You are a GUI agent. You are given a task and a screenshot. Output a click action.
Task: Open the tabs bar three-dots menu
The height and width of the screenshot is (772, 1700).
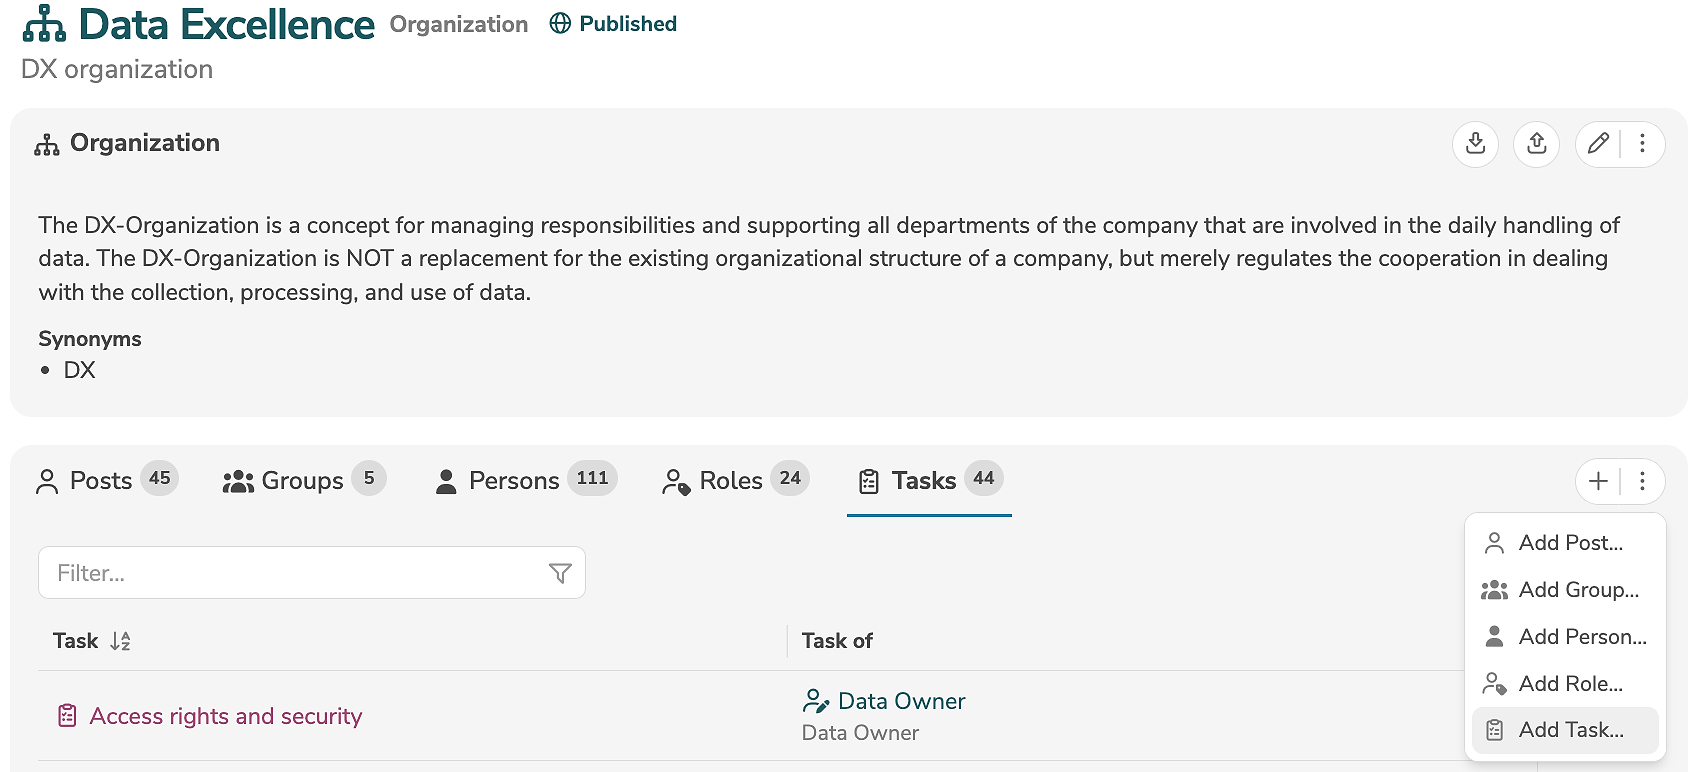(1642, 481)
